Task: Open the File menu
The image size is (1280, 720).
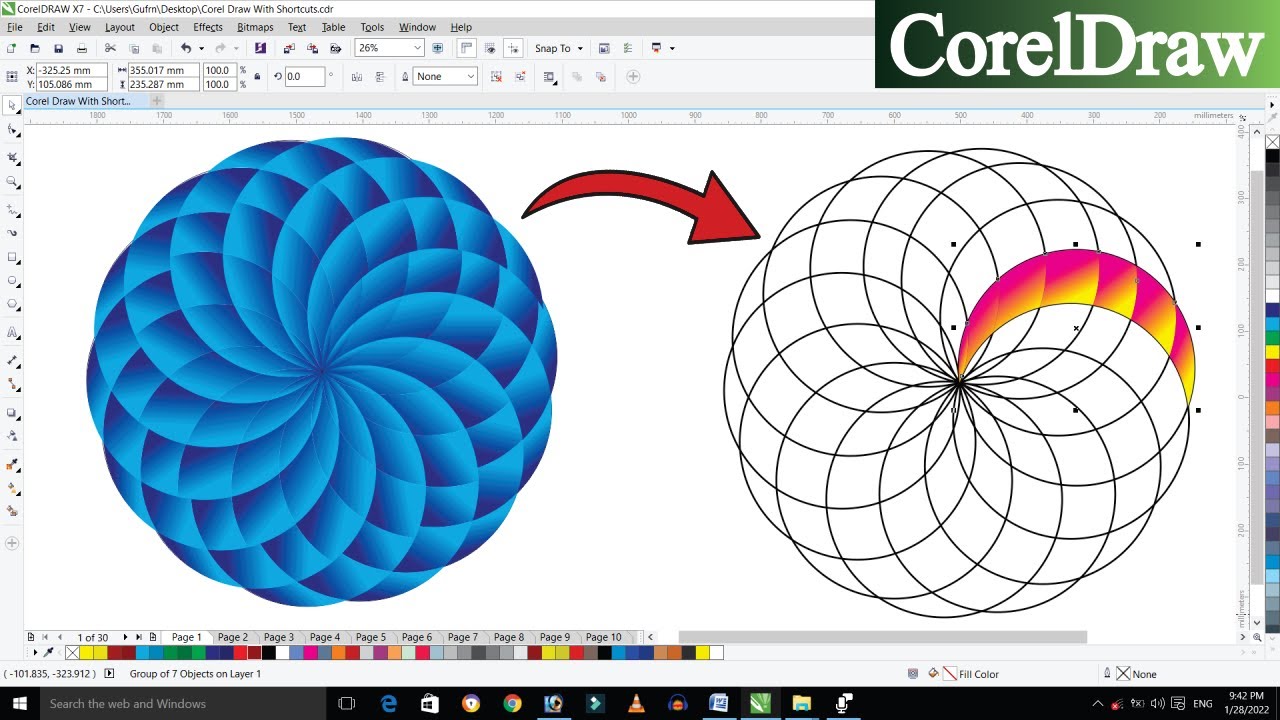Action: pyautogui.click(x=14, y=27)
